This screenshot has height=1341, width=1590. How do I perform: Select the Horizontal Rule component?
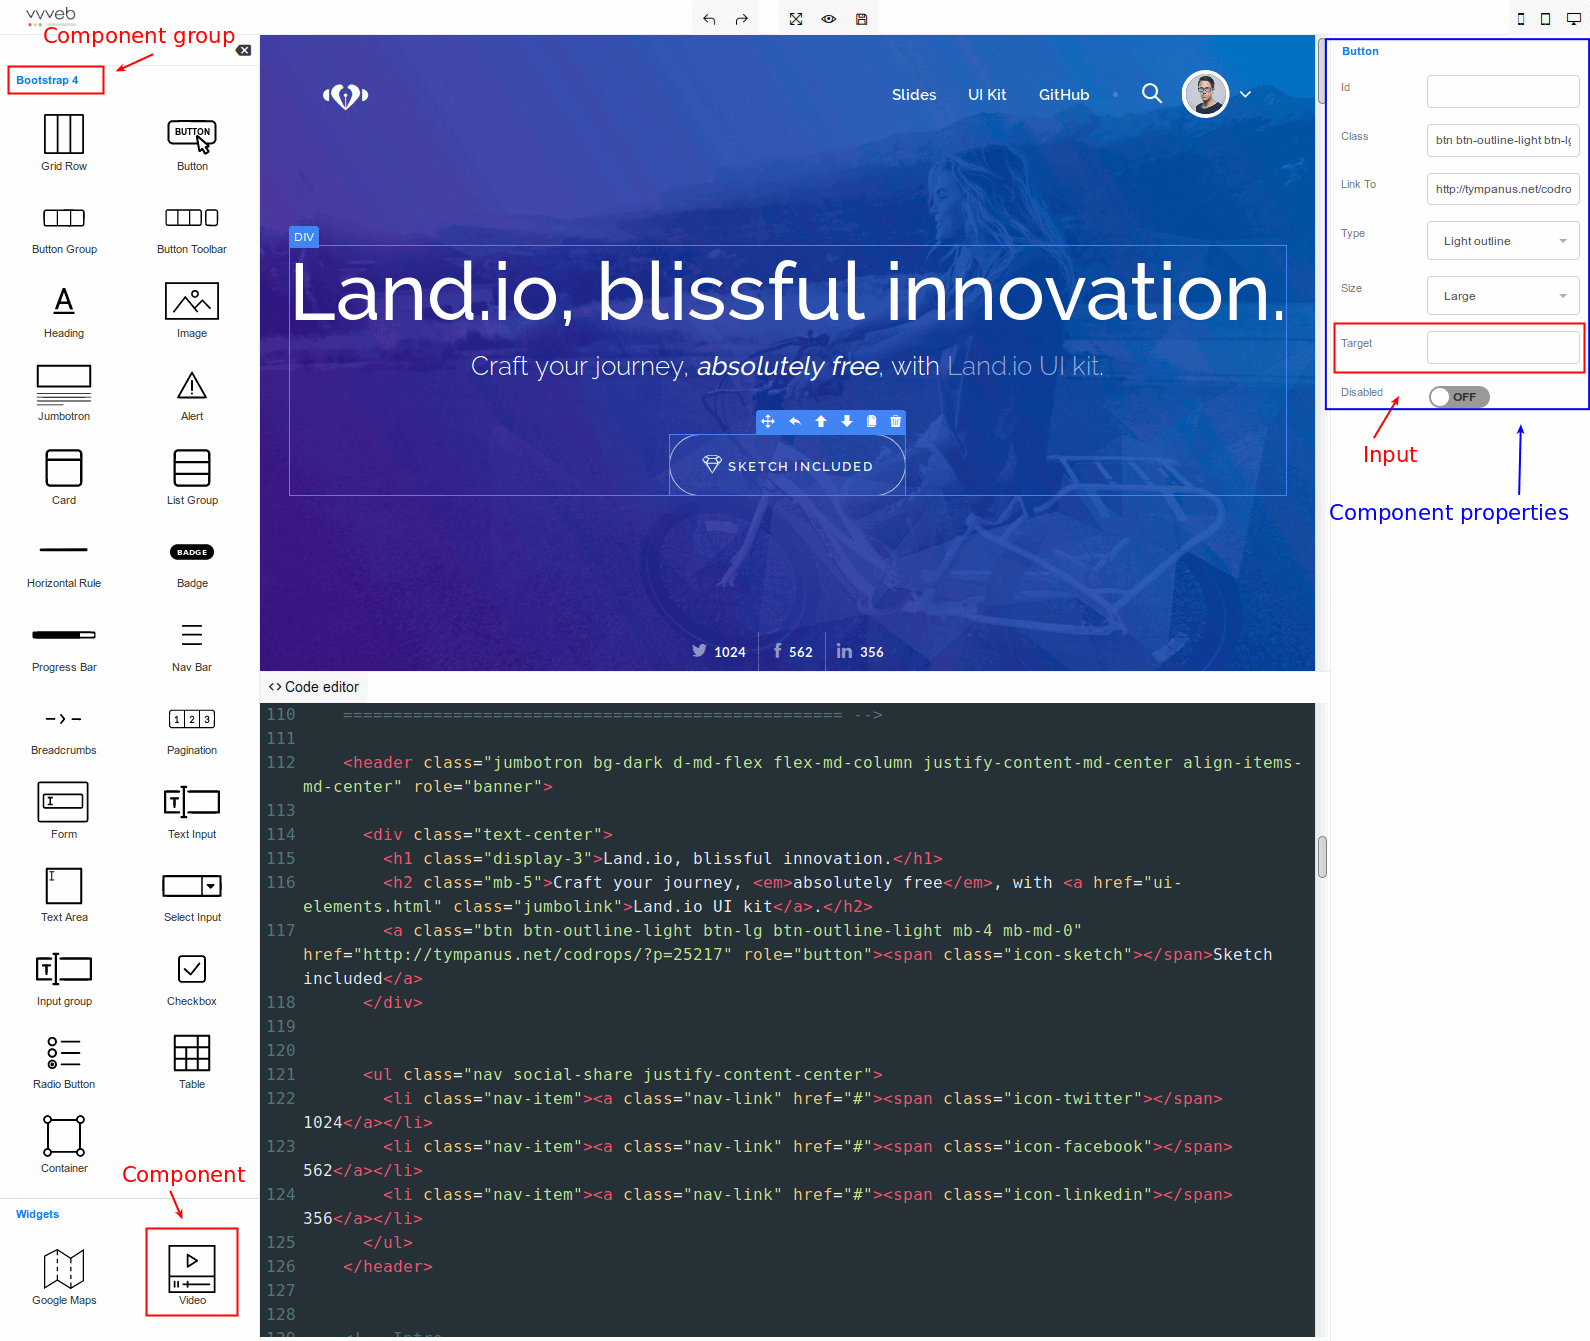click(x=64, y=565)
